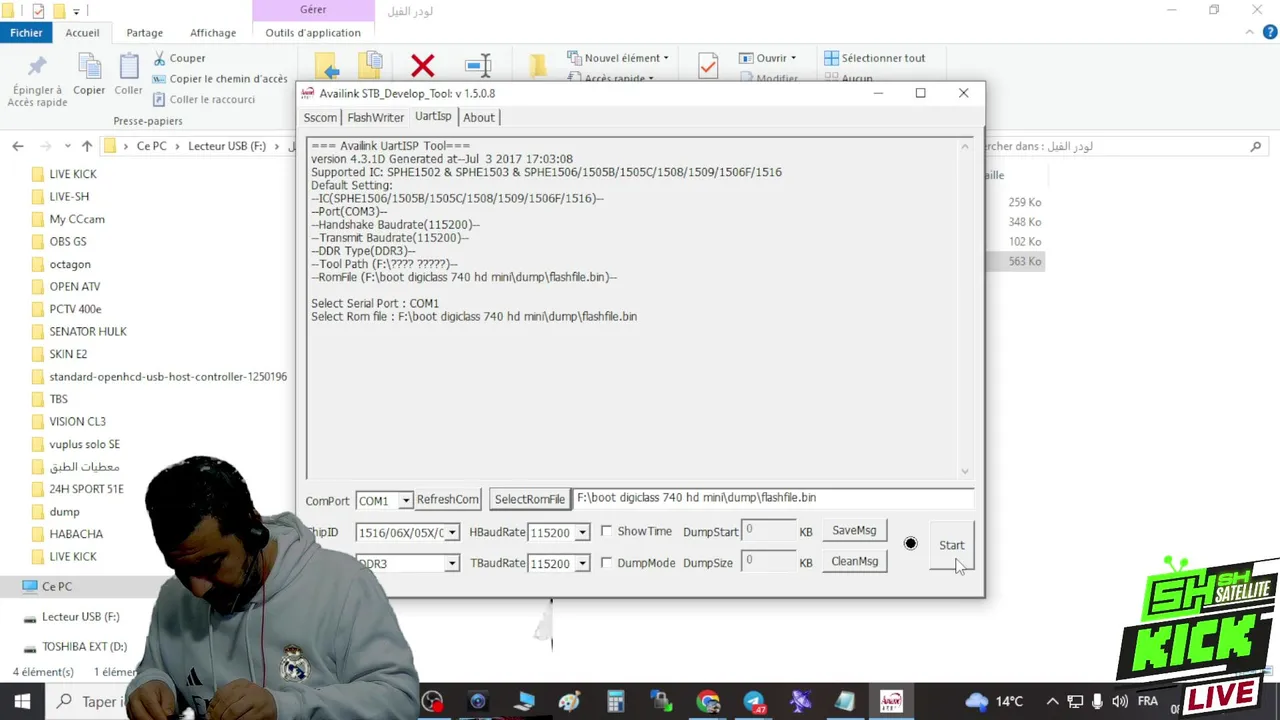The height and width of the screenshot is (720, 1280).
Task: Open the DDR3 type dropdown
Action: point(452,564)
